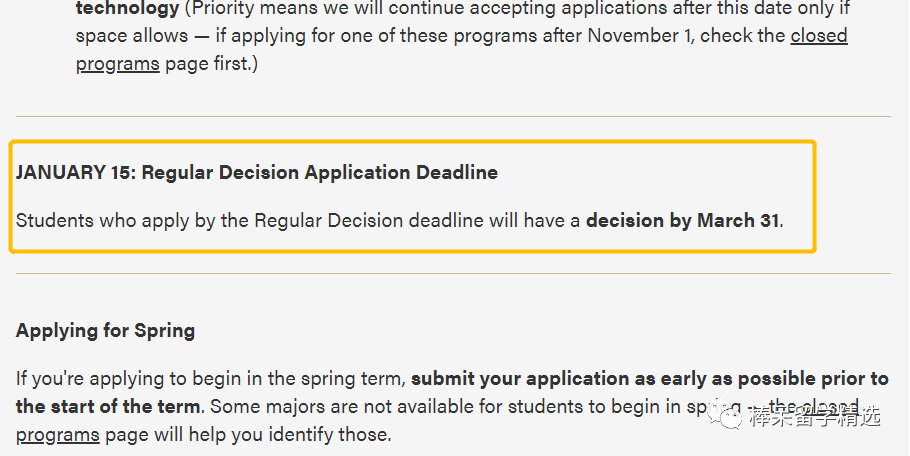The image size is (910, 456).
Task: Click the bold "technology" word
Action: click(x=127, y=8)
